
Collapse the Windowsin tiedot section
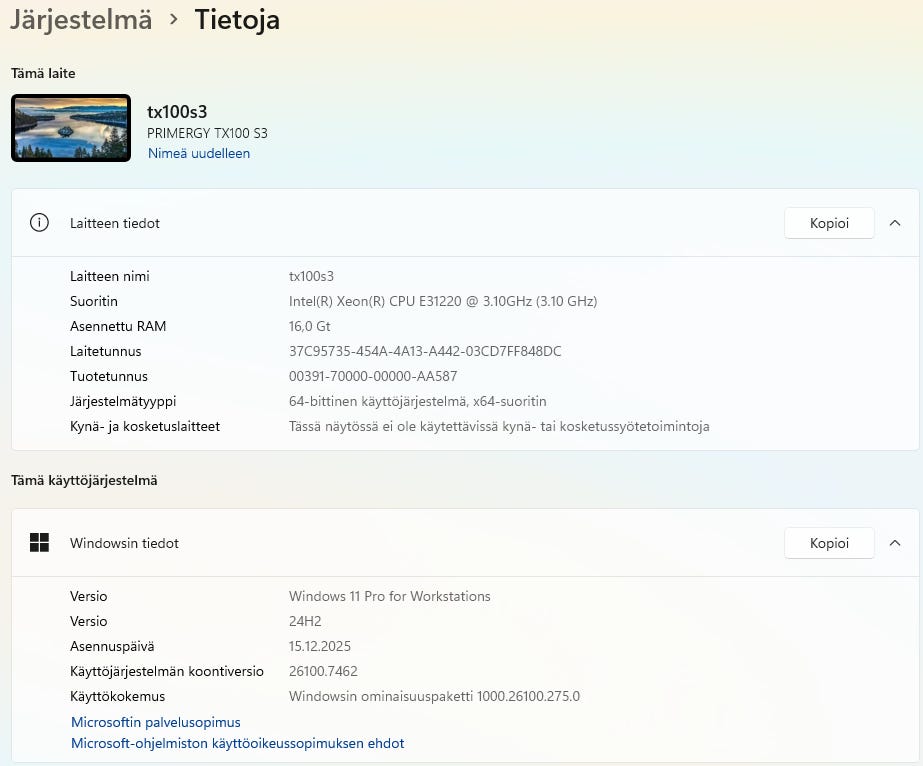(895, 543)
